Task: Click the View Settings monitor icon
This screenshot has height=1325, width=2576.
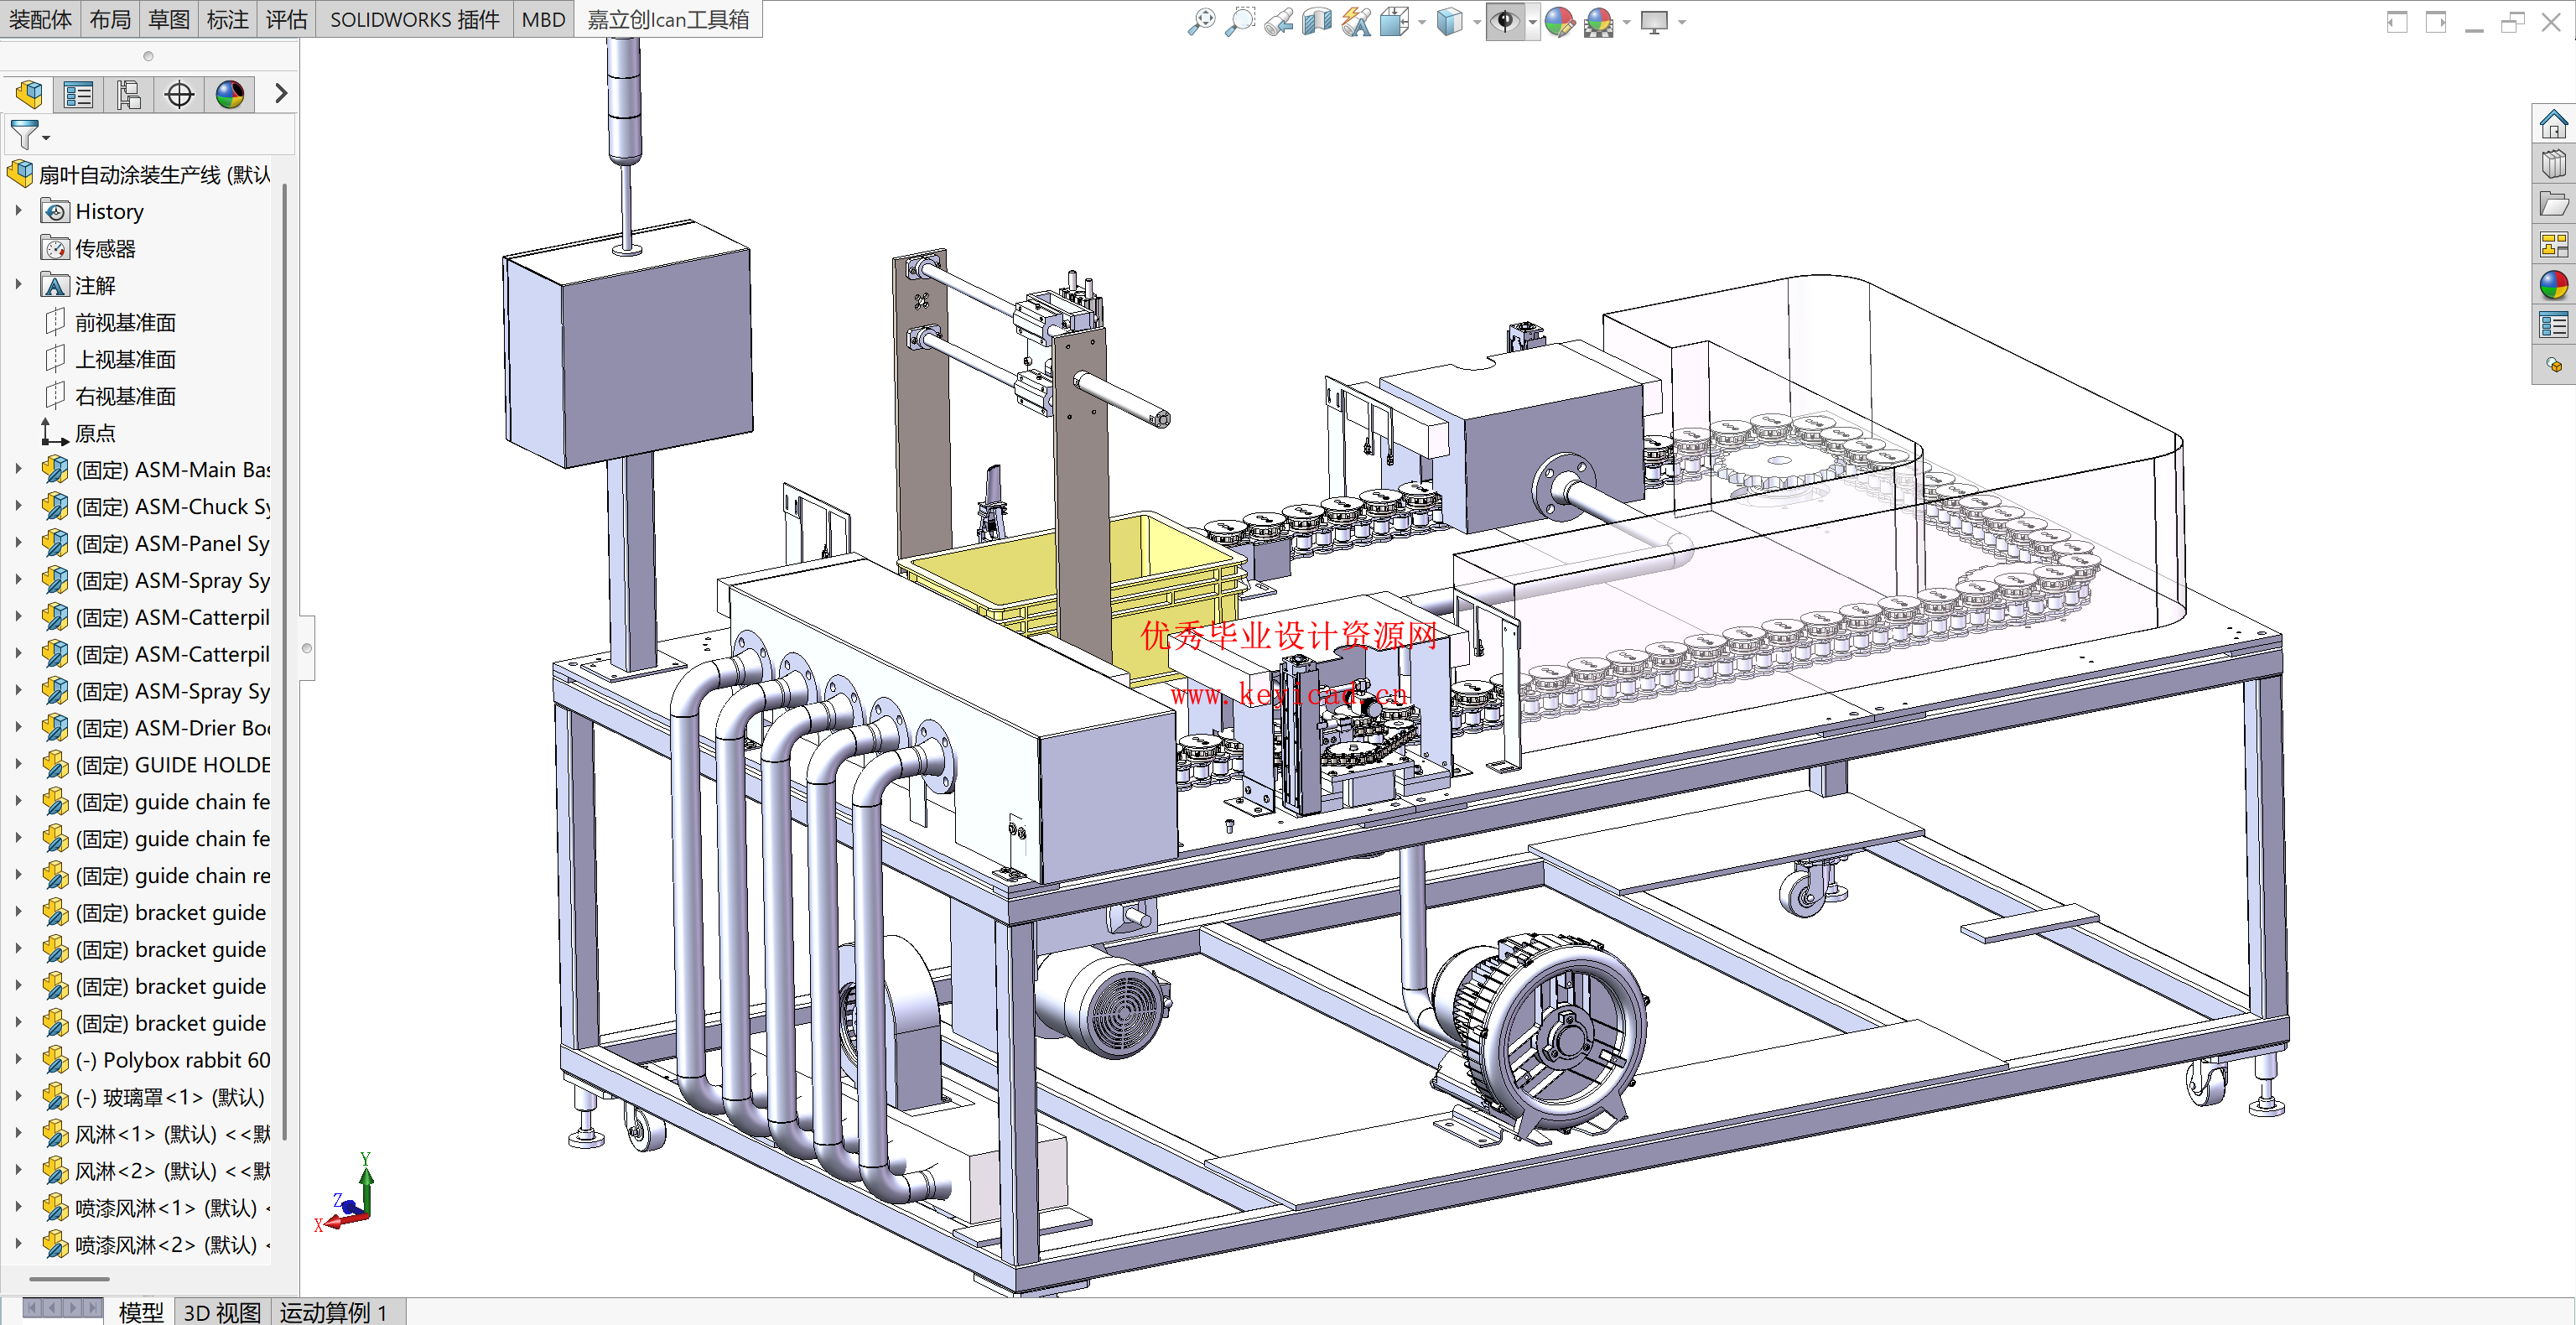Action: [x=1655, y=21]
